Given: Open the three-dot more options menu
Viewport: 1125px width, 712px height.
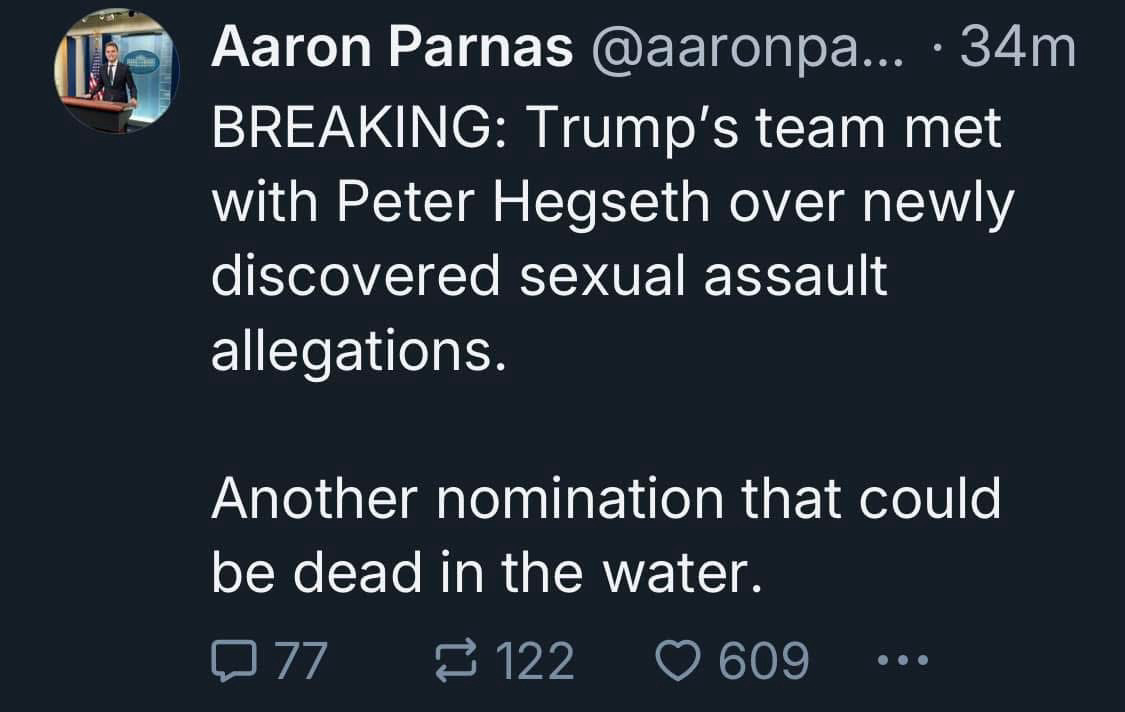Looking at the screenshot, I should (902, 660).
